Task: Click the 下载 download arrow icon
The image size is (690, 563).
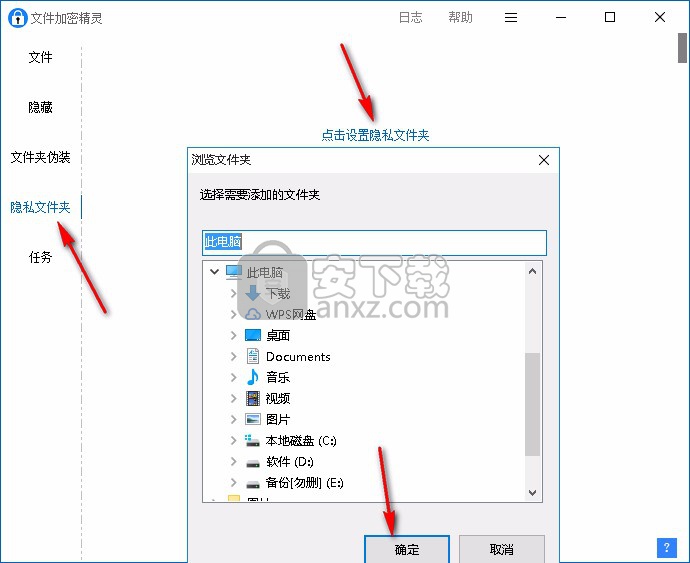Action: click(253, 293)
